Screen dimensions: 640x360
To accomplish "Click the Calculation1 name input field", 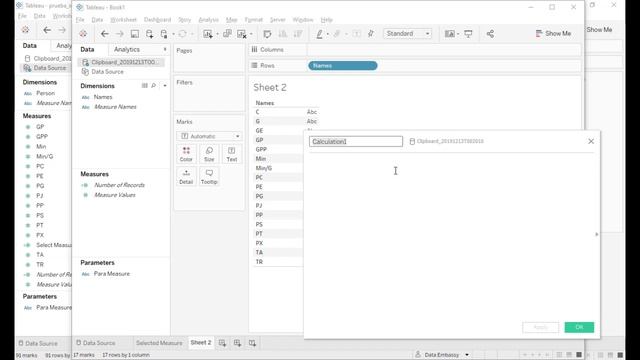I will pos(356,141).
